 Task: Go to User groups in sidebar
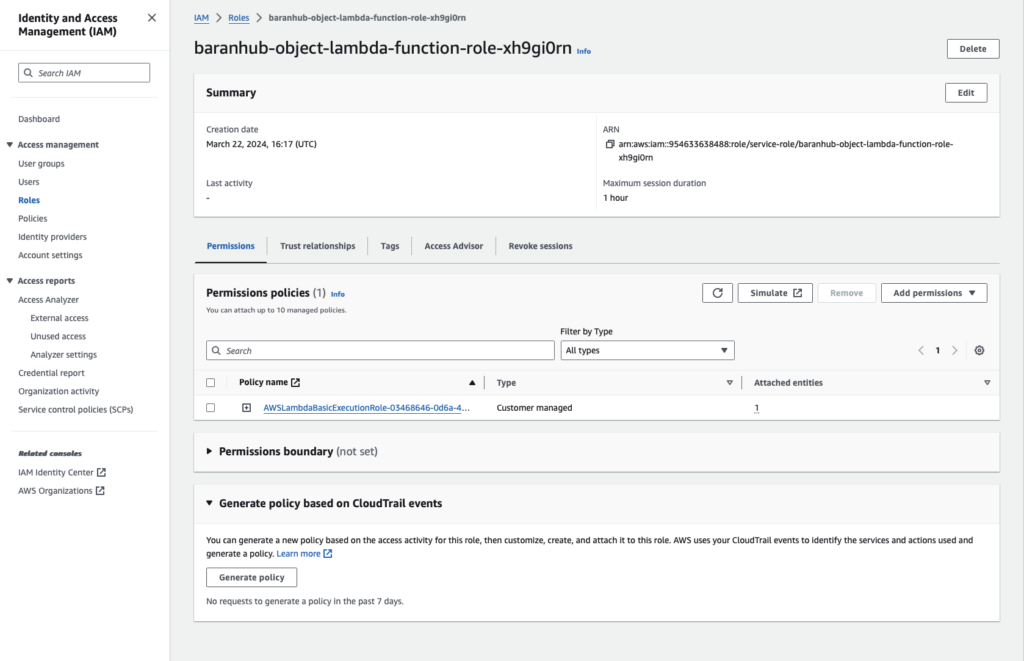coord(41,163)
